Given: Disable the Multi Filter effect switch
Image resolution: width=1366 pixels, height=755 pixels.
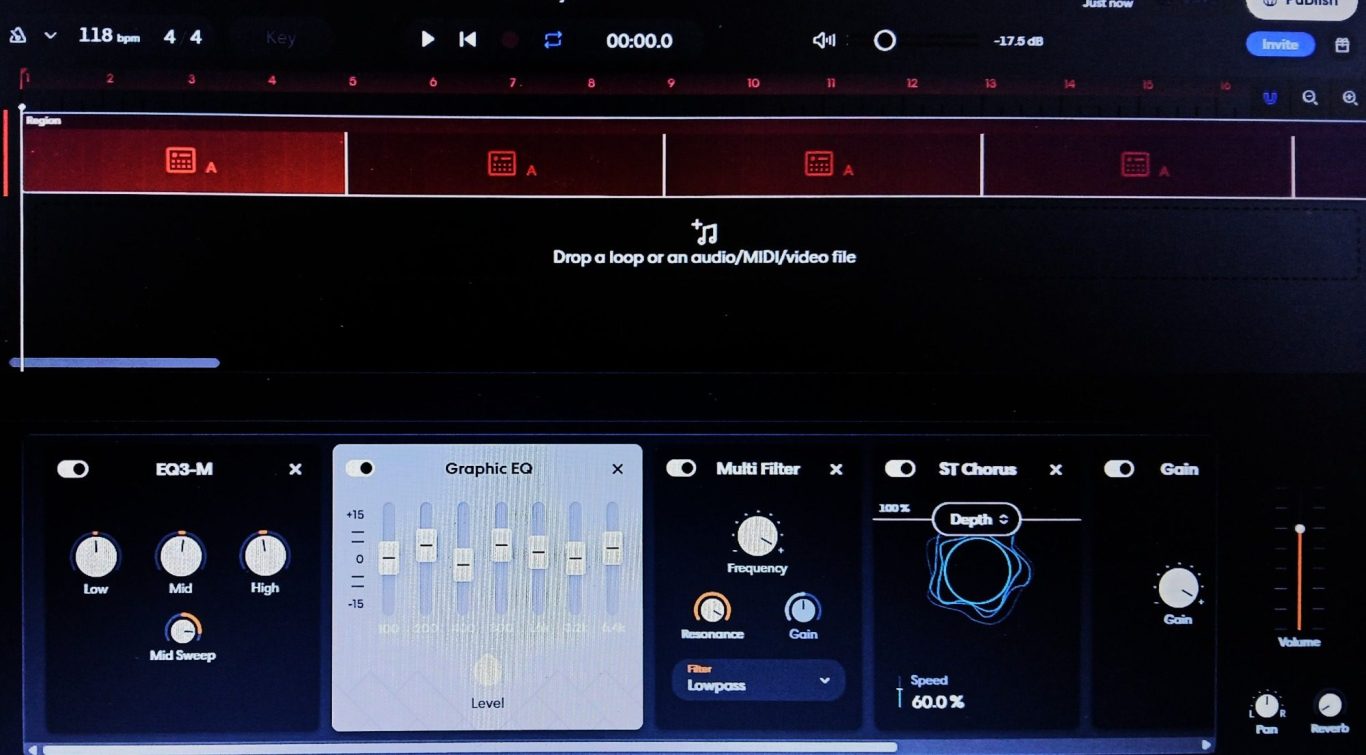Looking at the screenshot, I should (681, 469).
